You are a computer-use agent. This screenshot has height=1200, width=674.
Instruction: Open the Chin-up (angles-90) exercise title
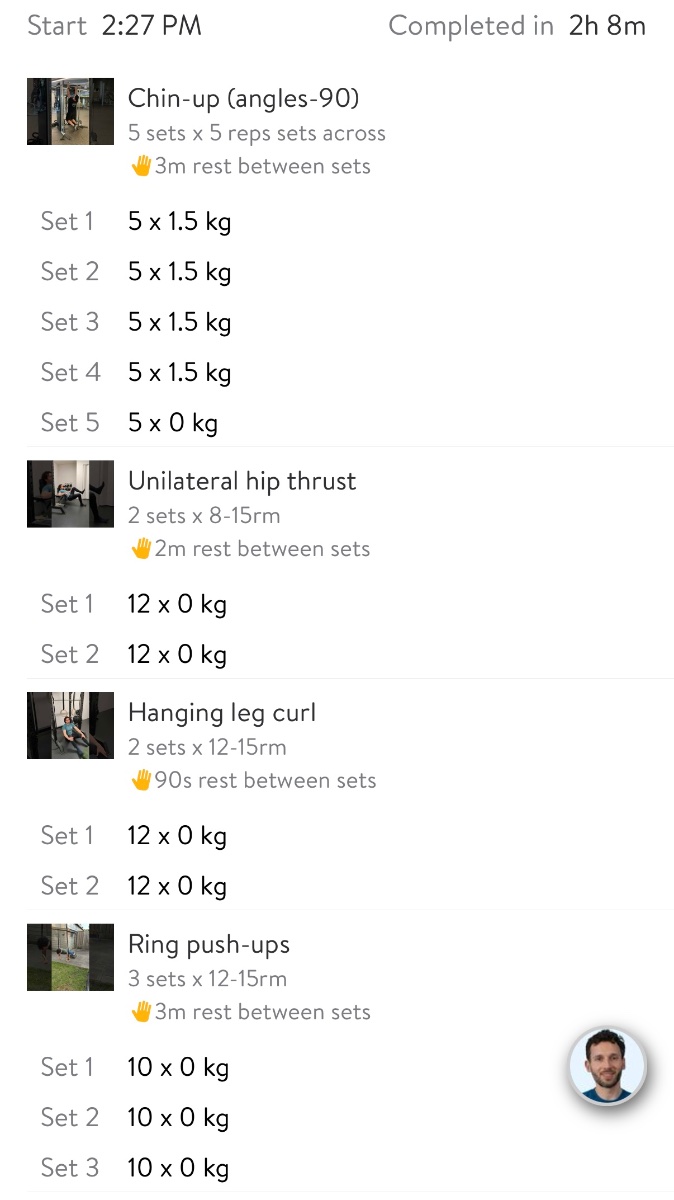tap(243, 98)
